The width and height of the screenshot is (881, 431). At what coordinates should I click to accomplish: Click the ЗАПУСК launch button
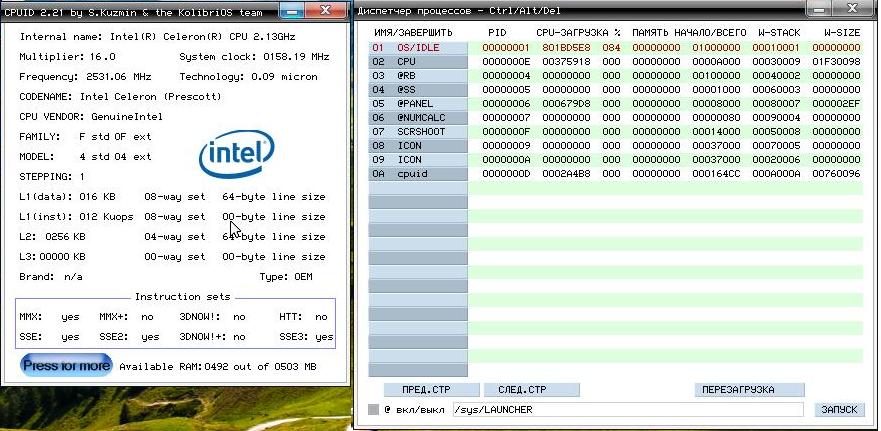pyautogui.click(x=837, y=410)
